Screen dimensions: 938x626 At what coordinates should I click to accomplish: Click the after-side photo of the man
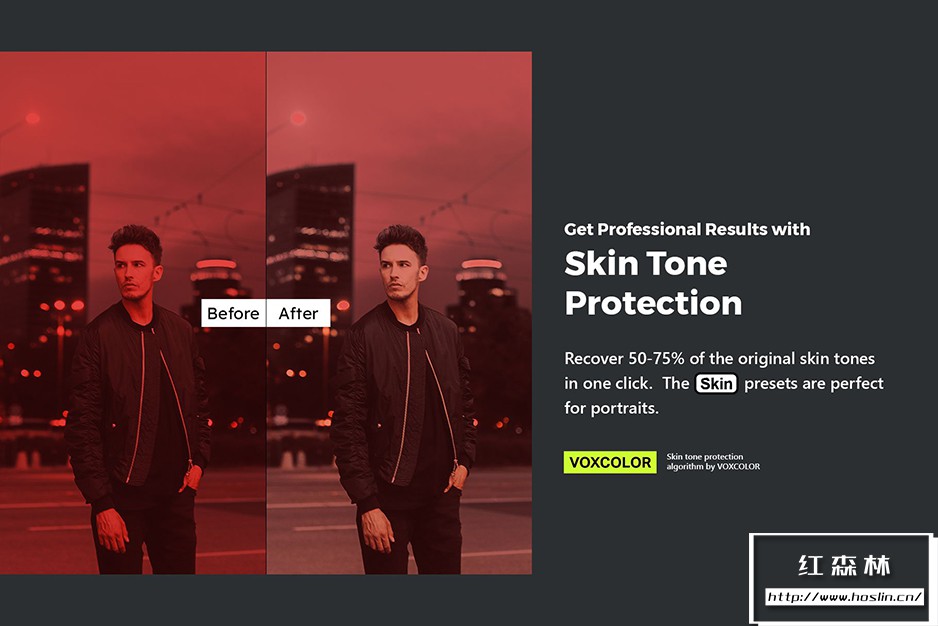399,312
